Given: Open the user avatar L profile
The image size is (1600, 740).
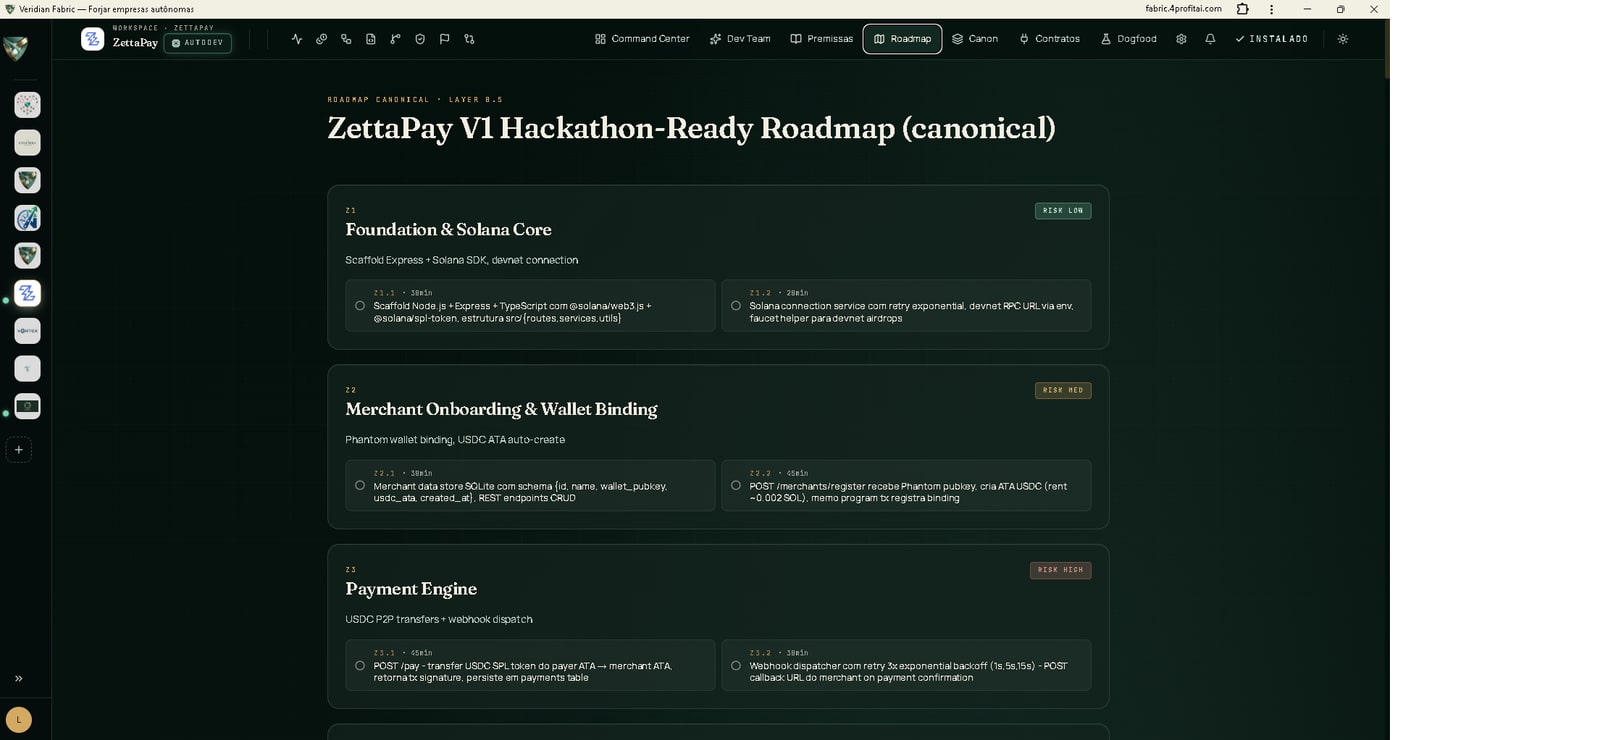Looking at the screenshot, I should [19, 719].
